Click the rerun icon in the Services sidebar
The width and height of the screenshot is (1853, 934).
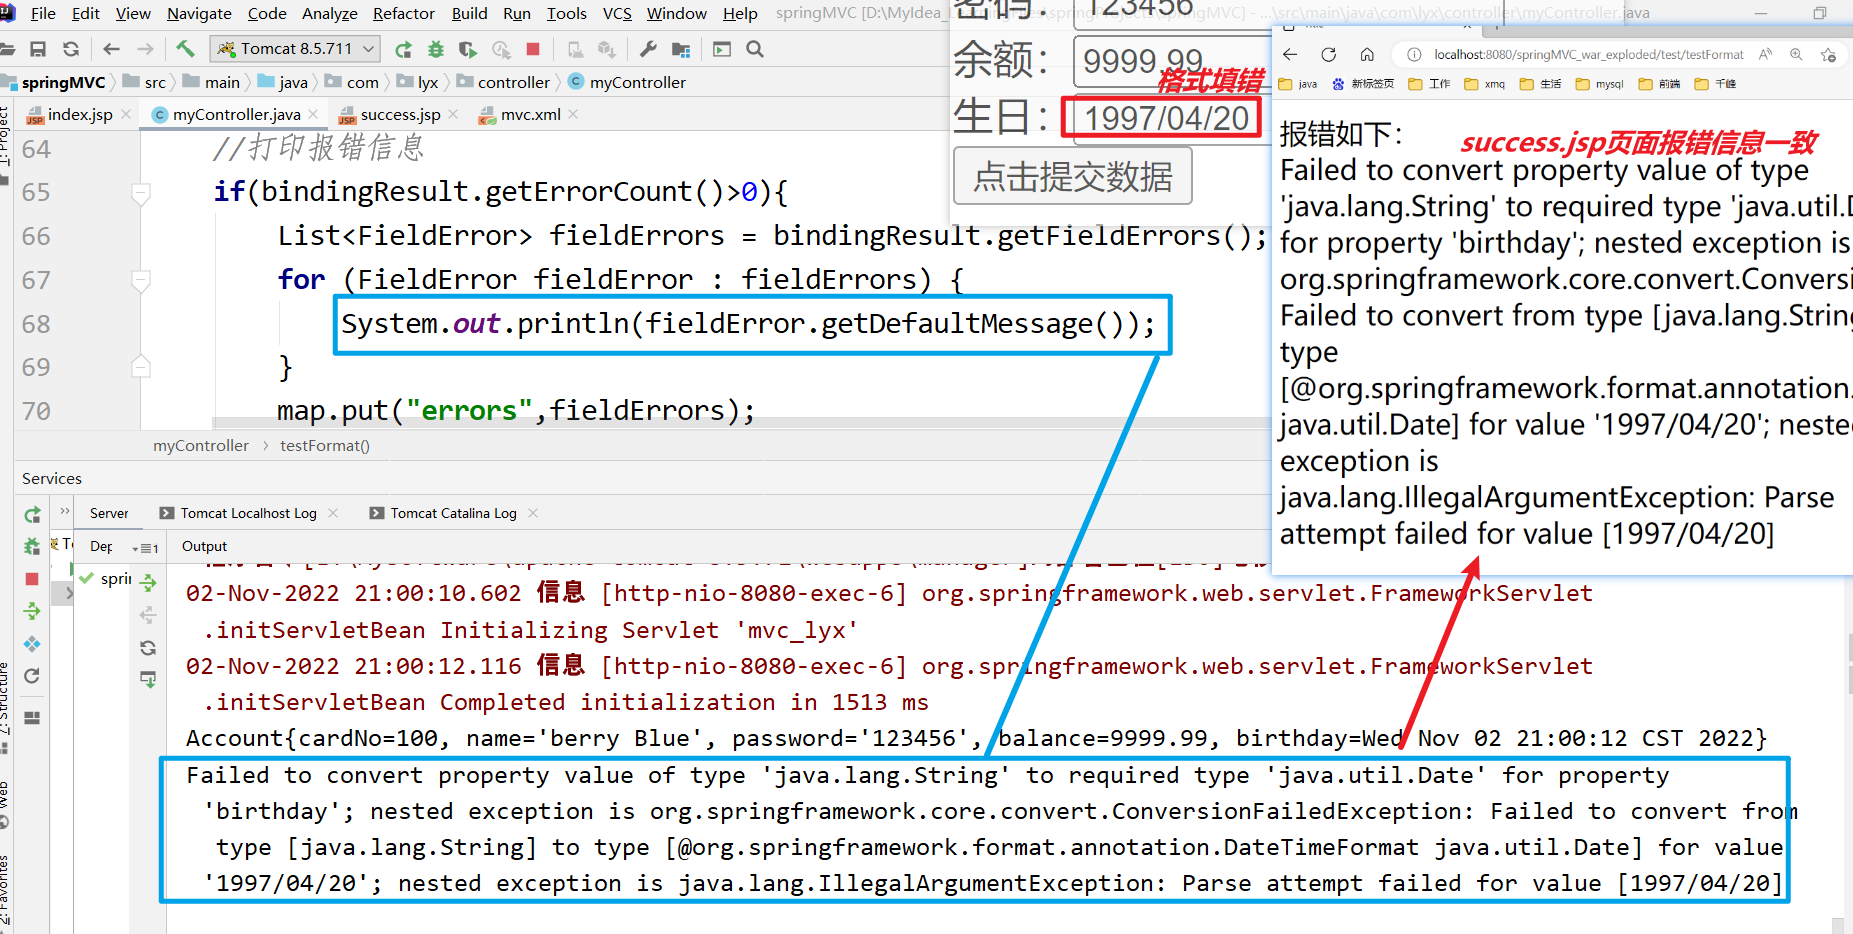pyautogui.click(x=32, y=515)
